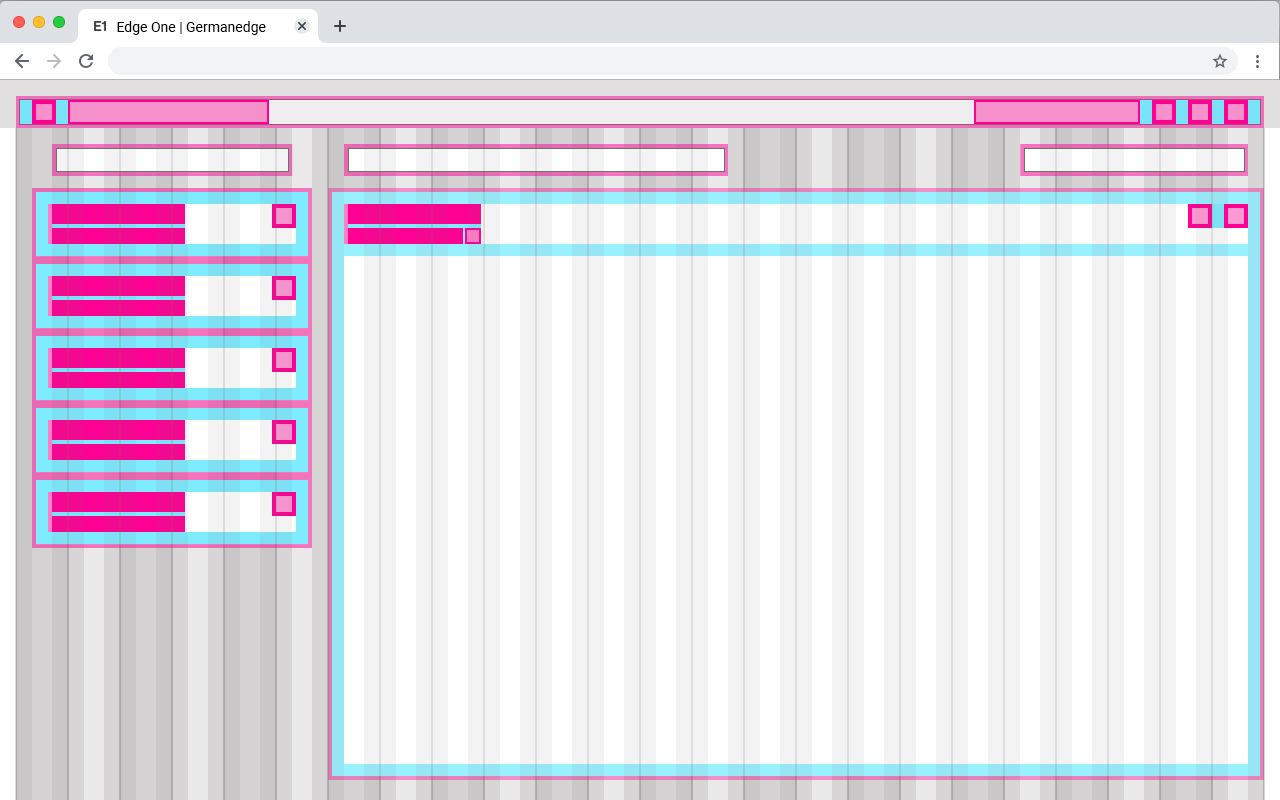Viewport: 1280px width, 800px height.
Task: Select the Edge One | Germanedge browser tab
Action: 191,27
